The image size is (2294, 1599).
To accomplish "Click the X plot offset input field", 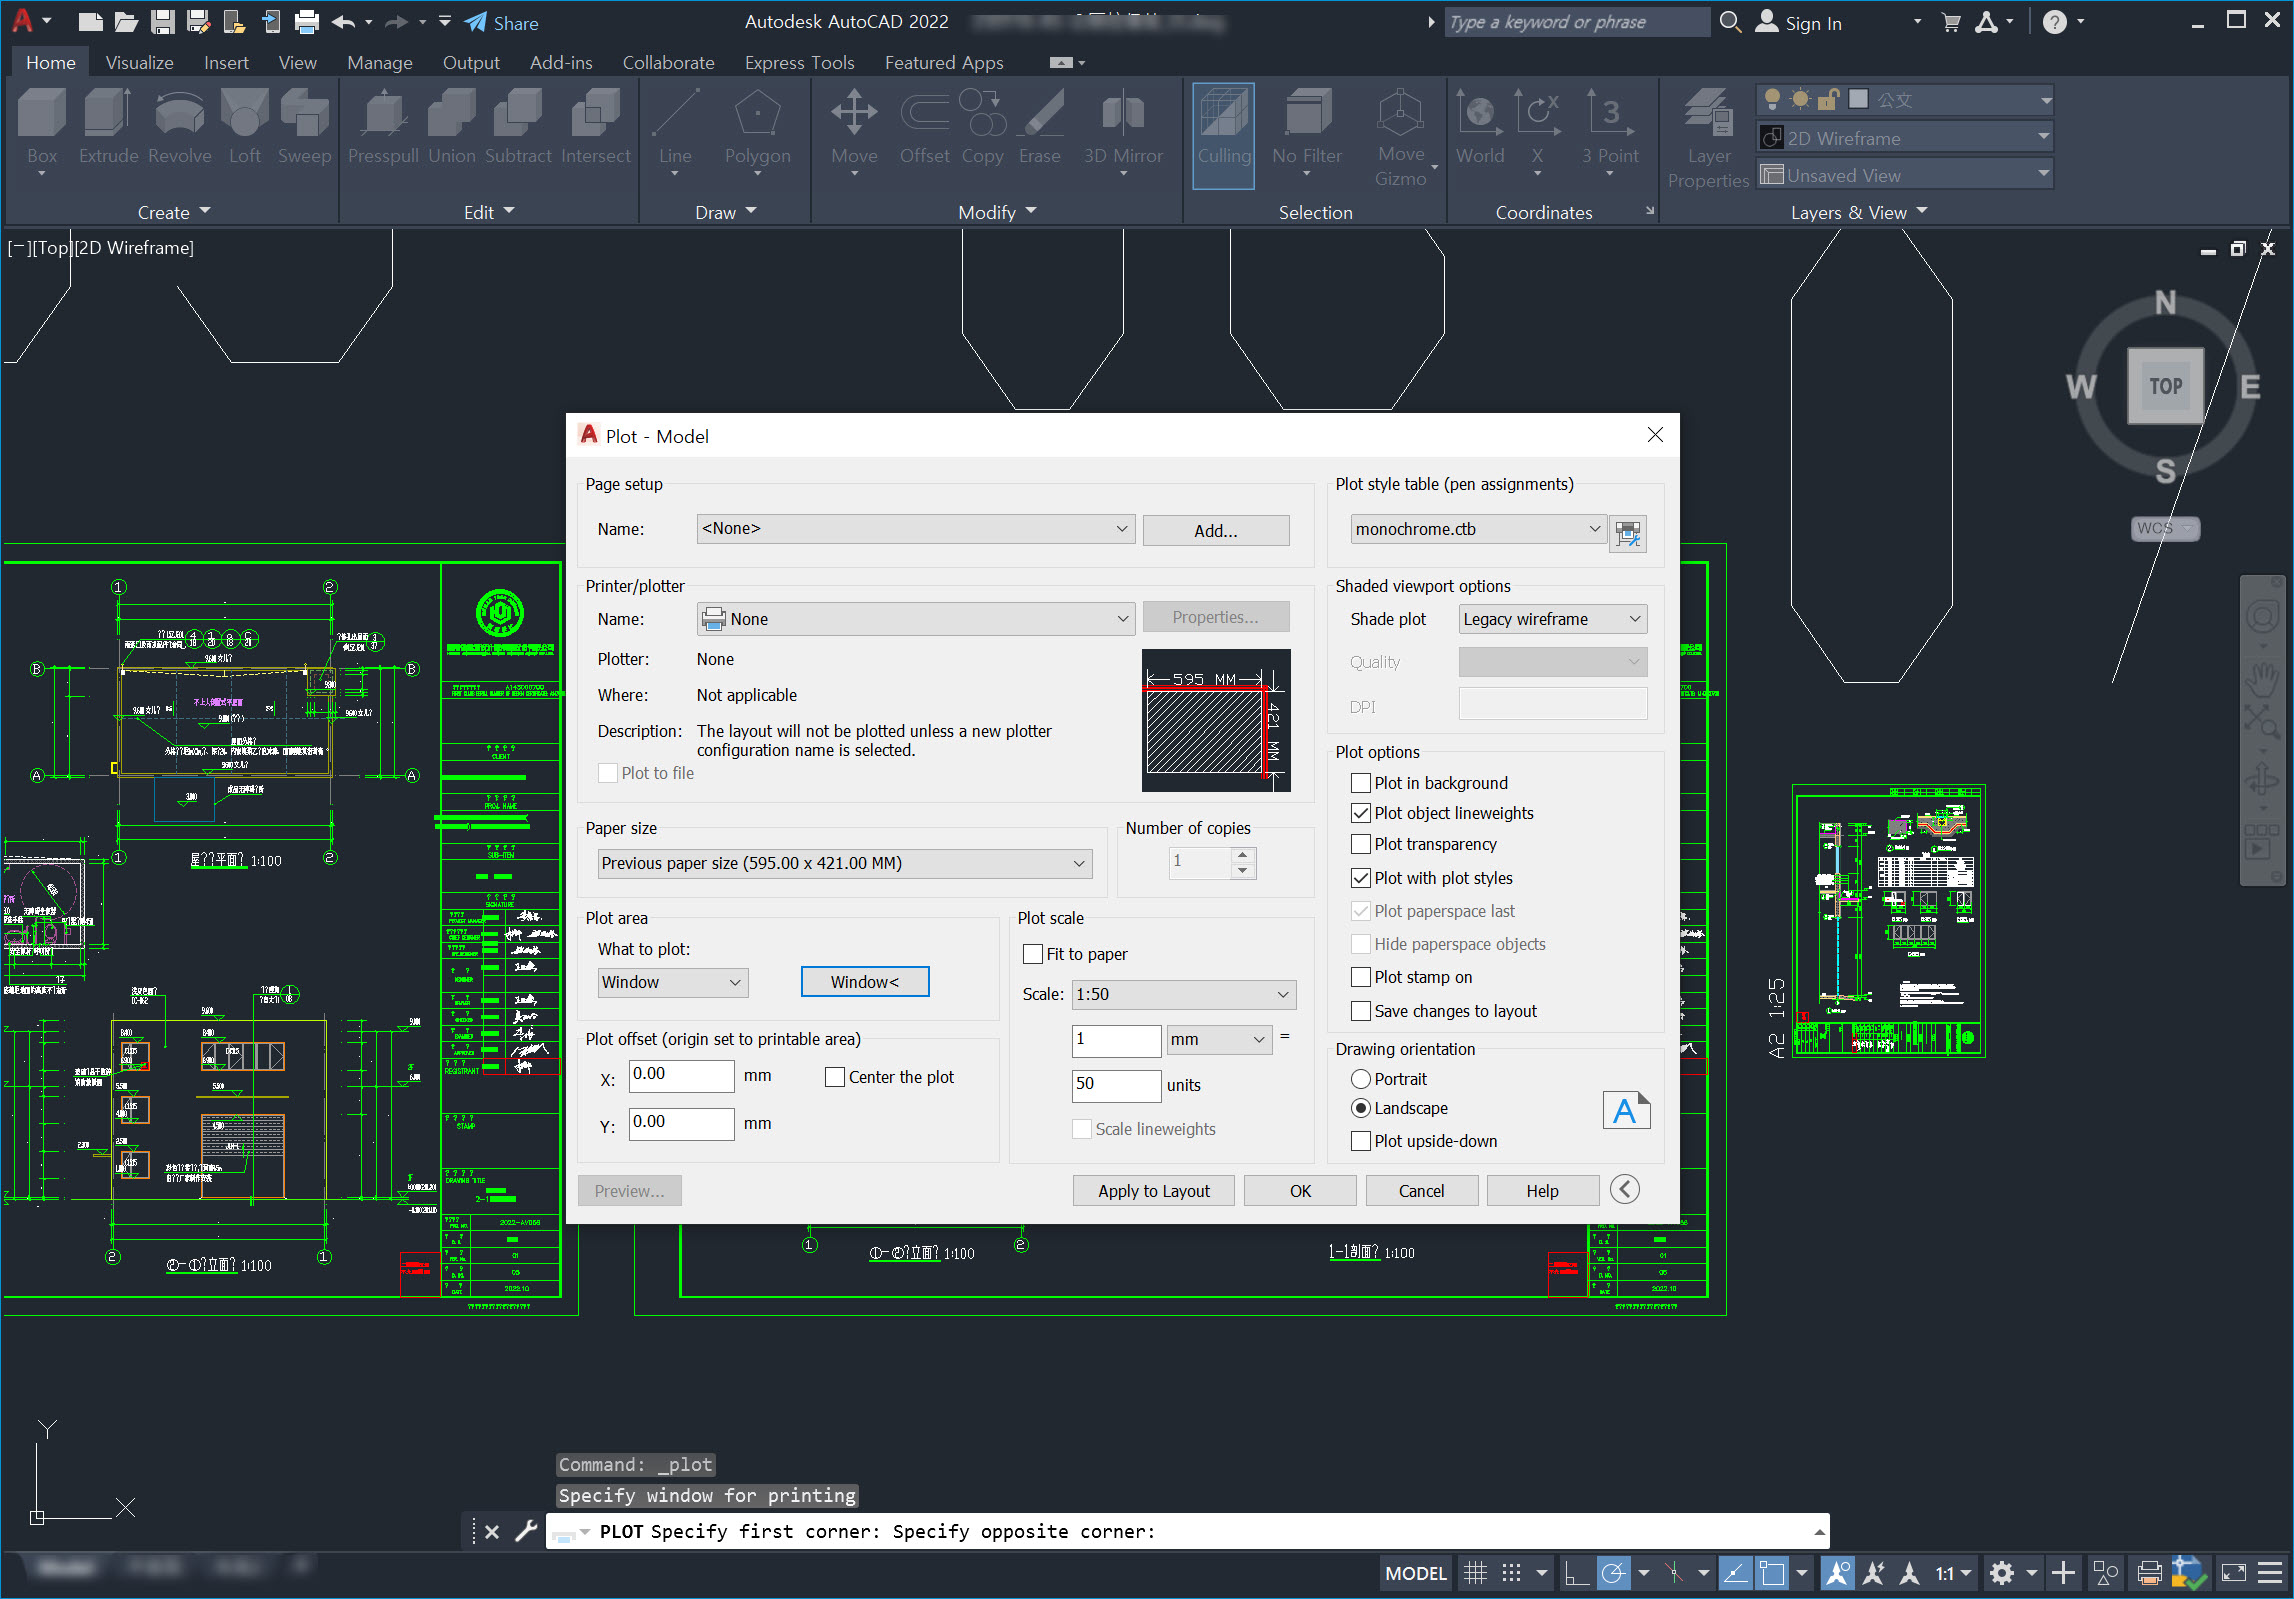I will click(x=680, y=1075).
